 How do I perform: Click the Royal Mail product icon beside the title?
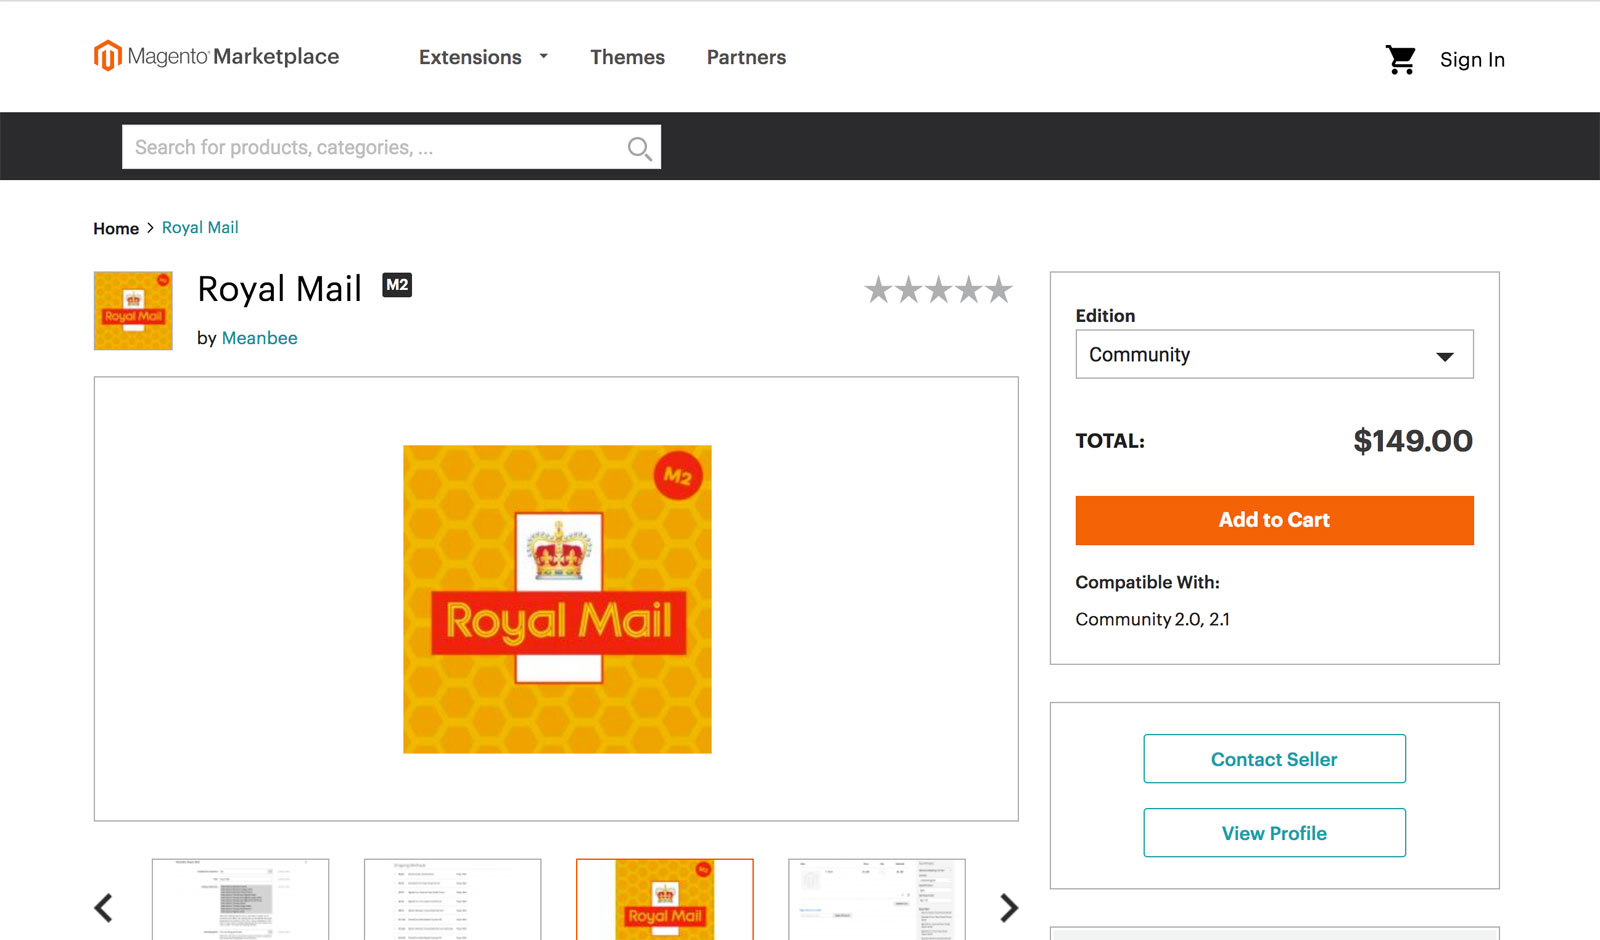click(133, 311)
